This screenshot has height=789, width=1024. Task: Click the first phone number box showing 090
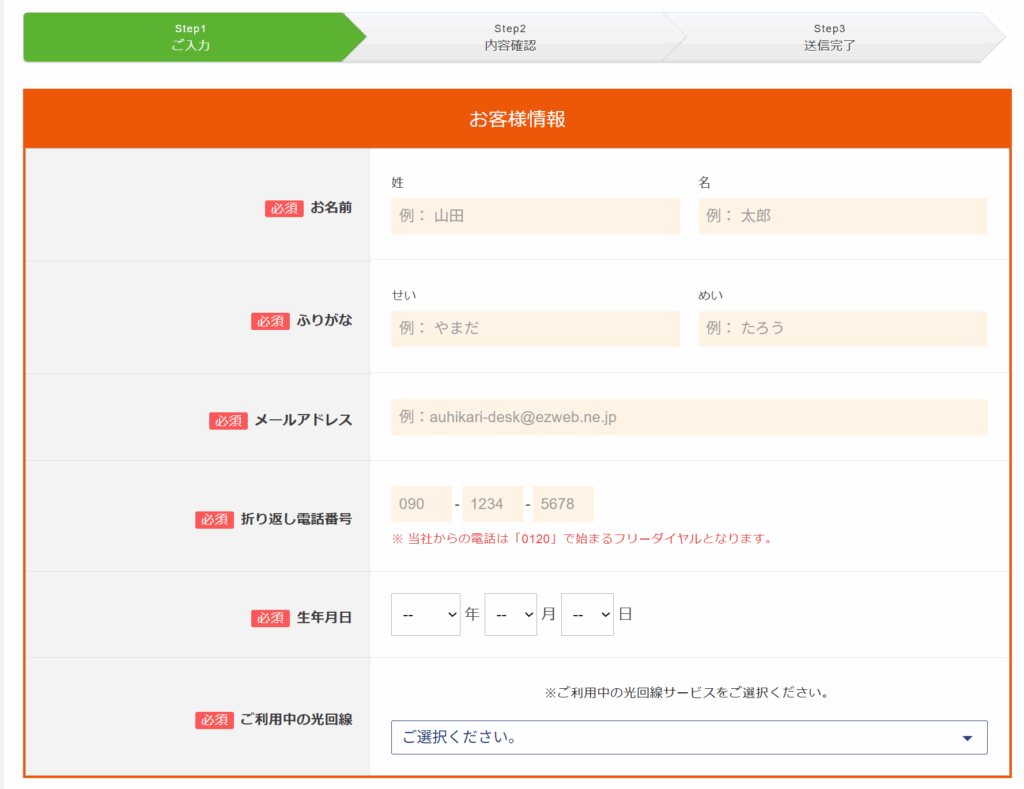(421, 504)
